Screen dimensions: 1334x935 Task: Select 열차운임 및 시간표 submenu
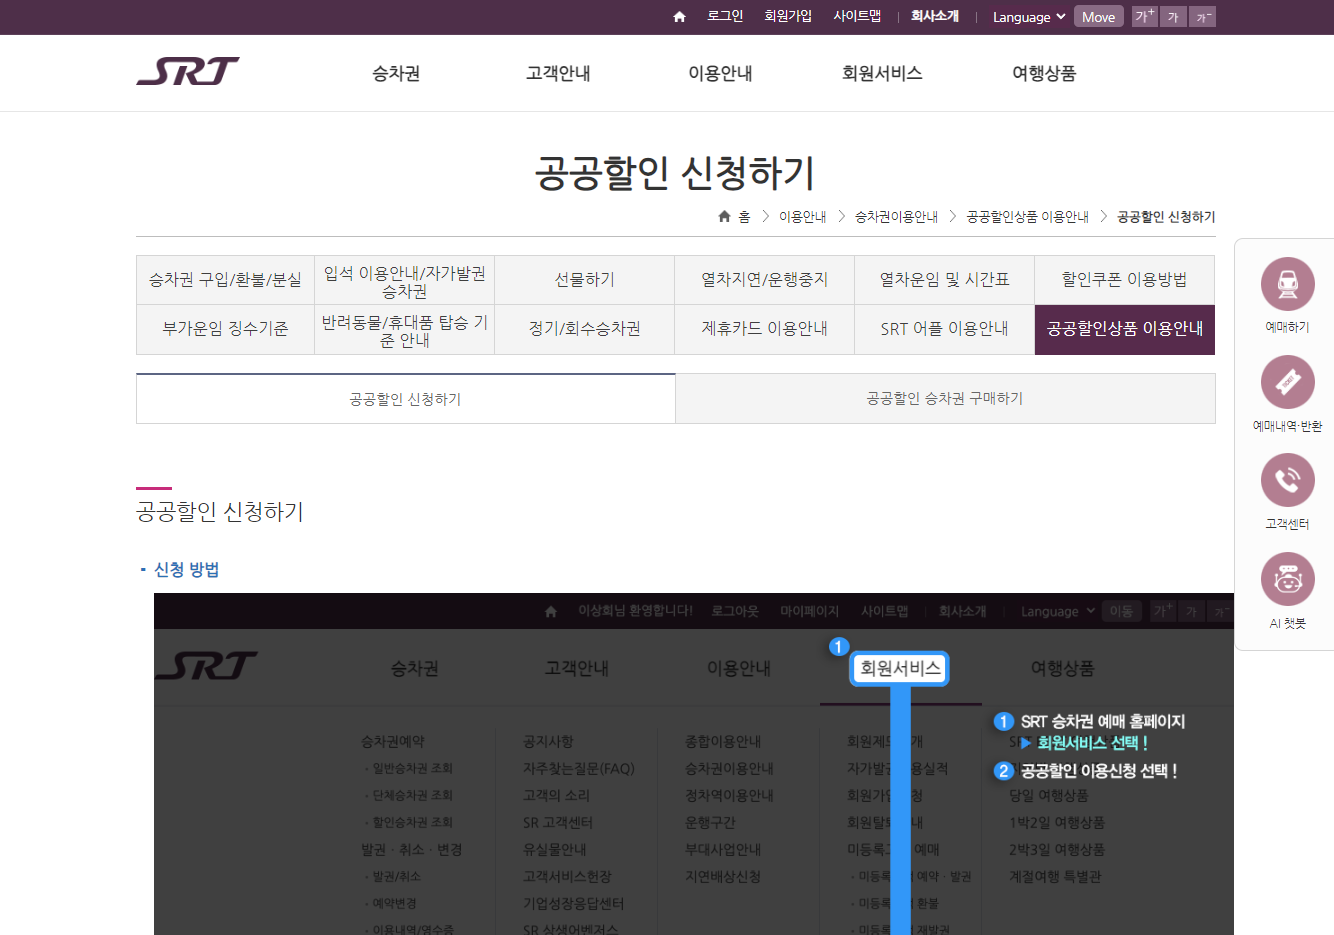coord(945,280)
